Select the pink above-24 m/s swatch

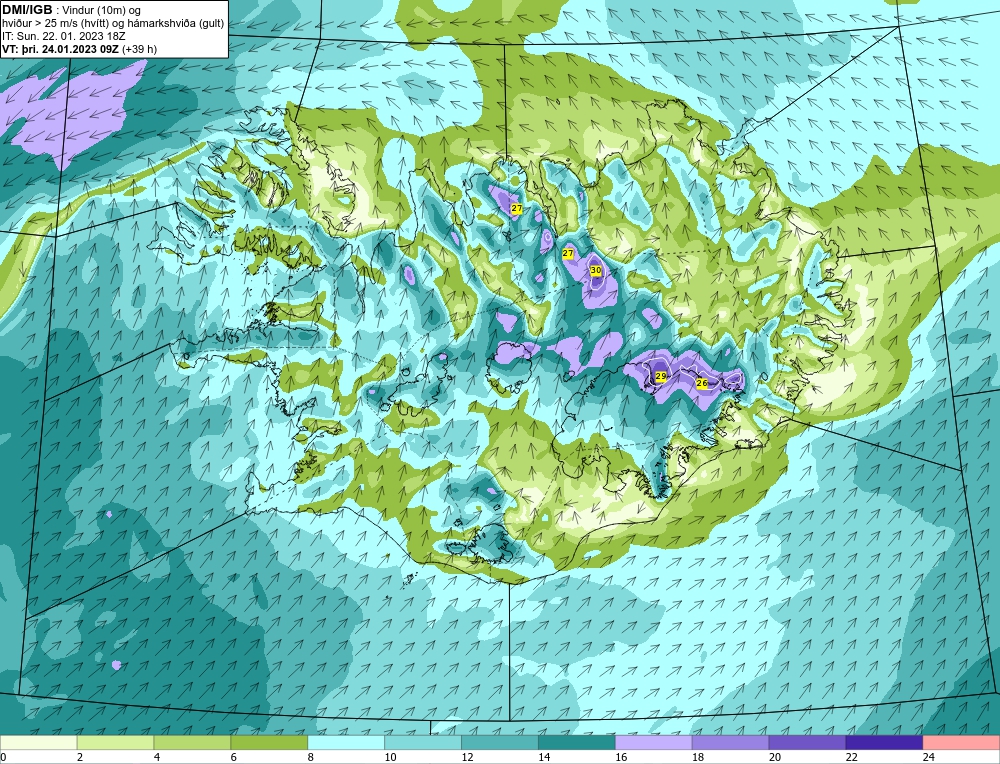click(x=961, y=743)
